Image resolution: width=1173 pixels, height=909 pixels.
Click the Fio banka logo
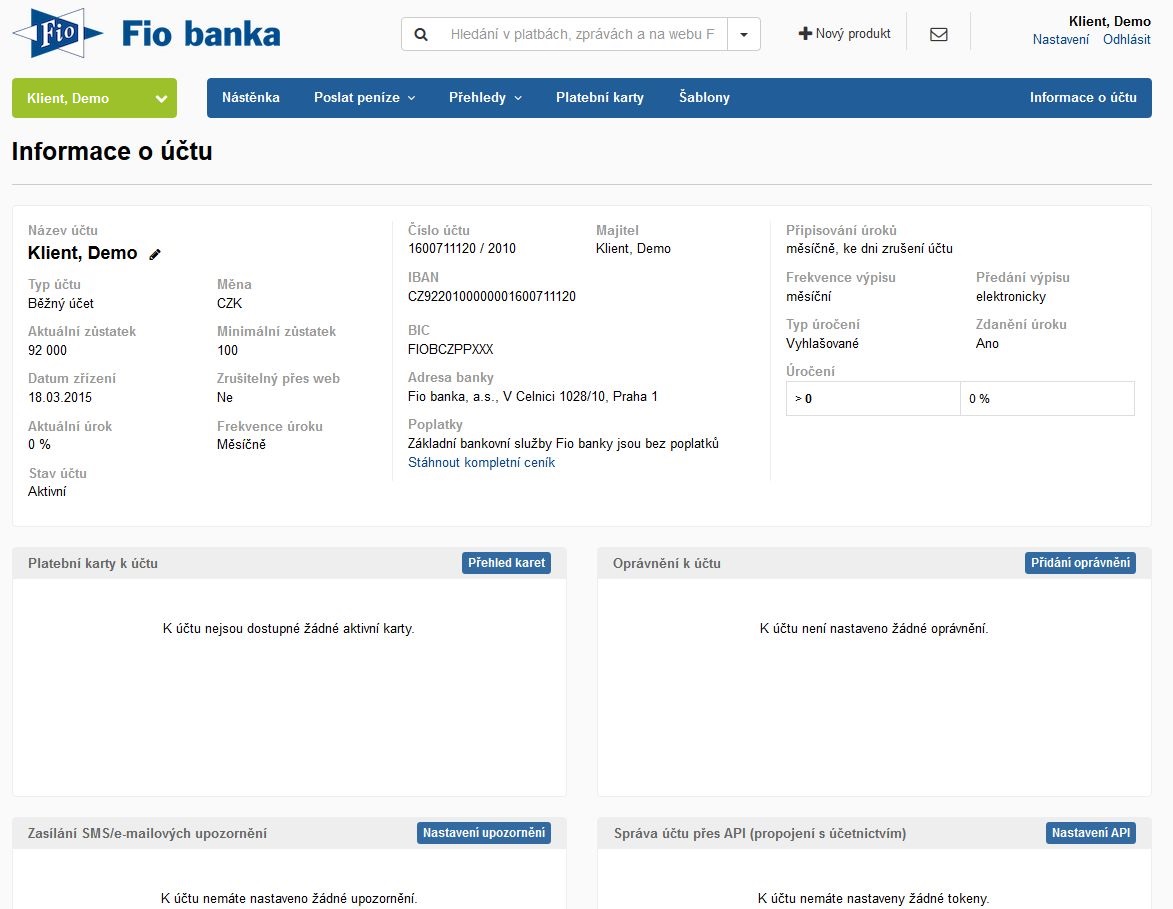(147, 33)
